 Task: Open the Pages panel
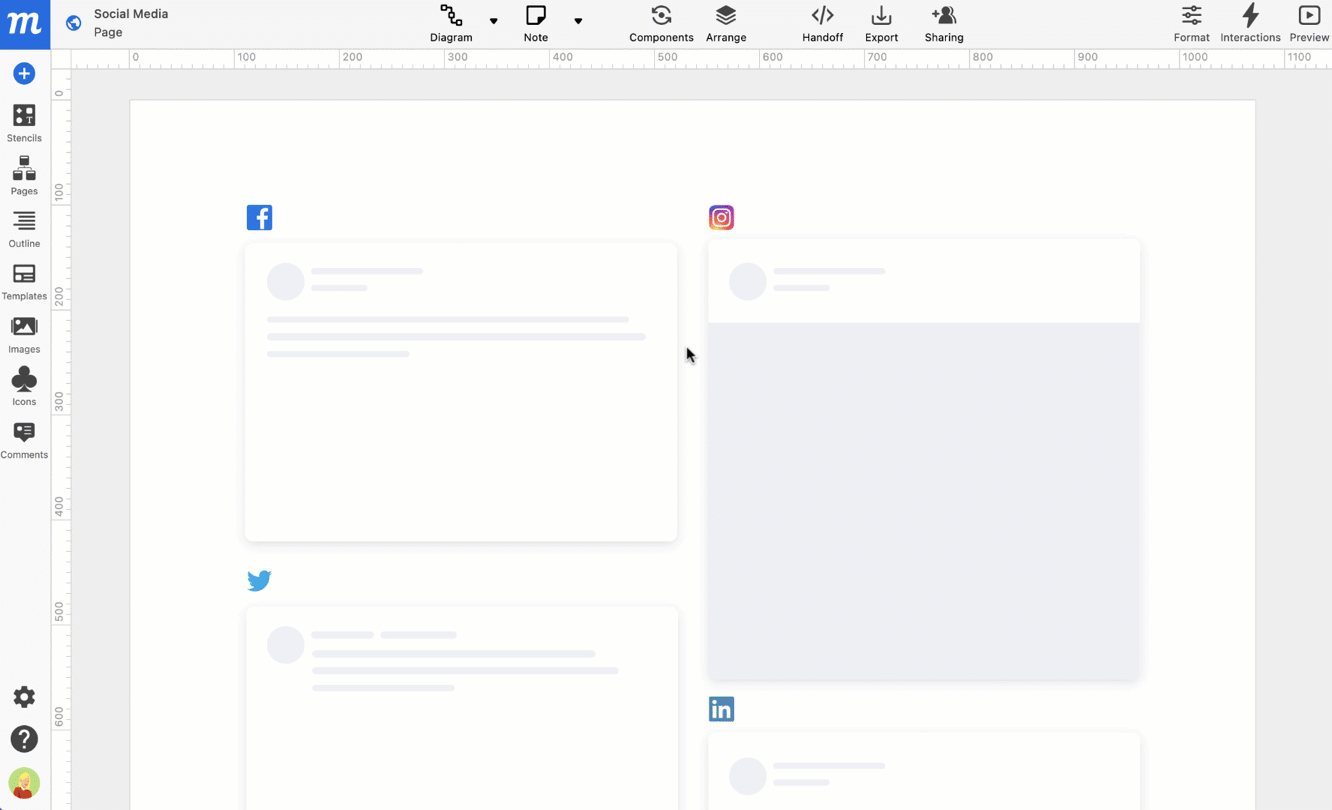(24, 176)
